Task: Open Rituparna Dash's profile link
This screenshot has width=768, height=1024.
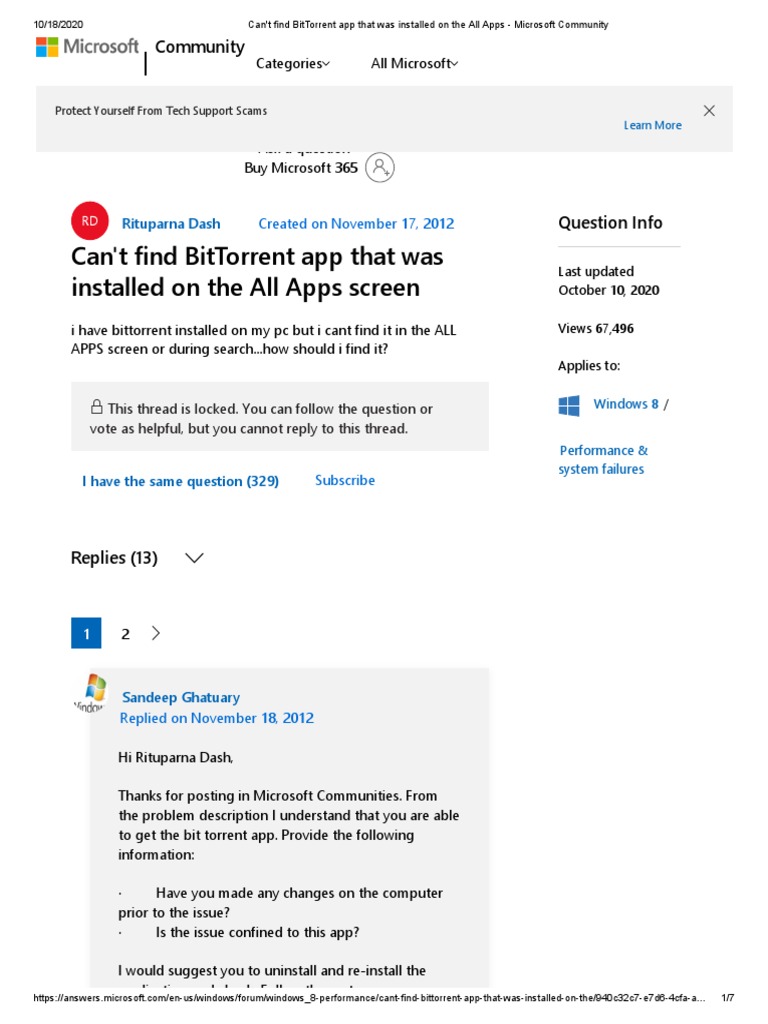Action: pos(171,223)
